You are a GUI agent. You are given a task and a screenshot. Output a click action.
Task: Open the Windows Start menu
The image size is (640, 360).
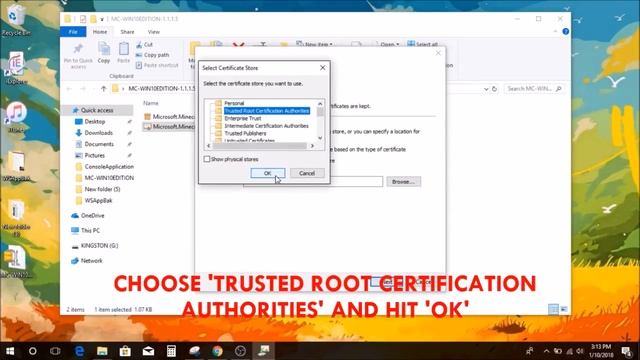tap(10, 351)
